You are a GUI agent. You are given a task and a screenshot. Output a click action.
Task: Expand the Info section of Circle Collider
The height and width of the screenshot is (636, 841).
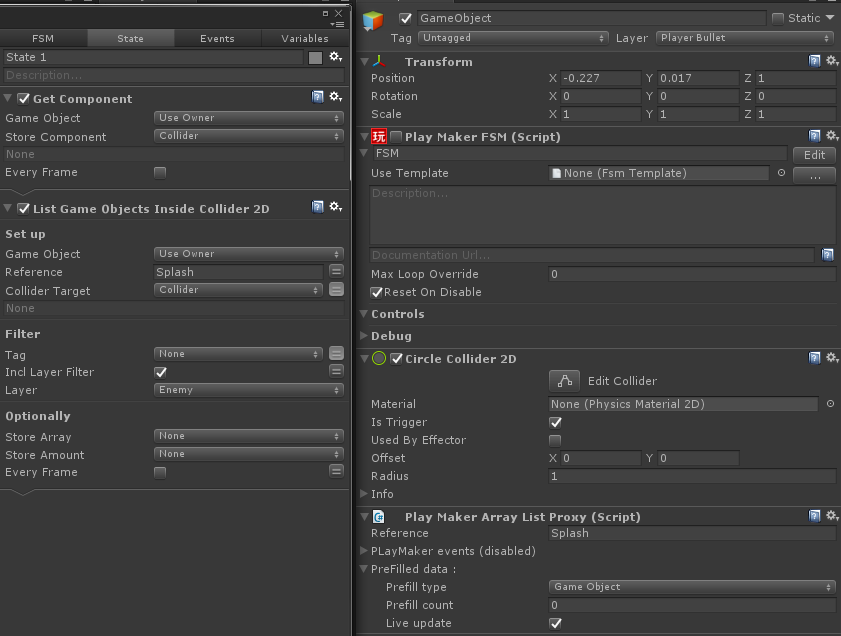[x=364, y=493]
